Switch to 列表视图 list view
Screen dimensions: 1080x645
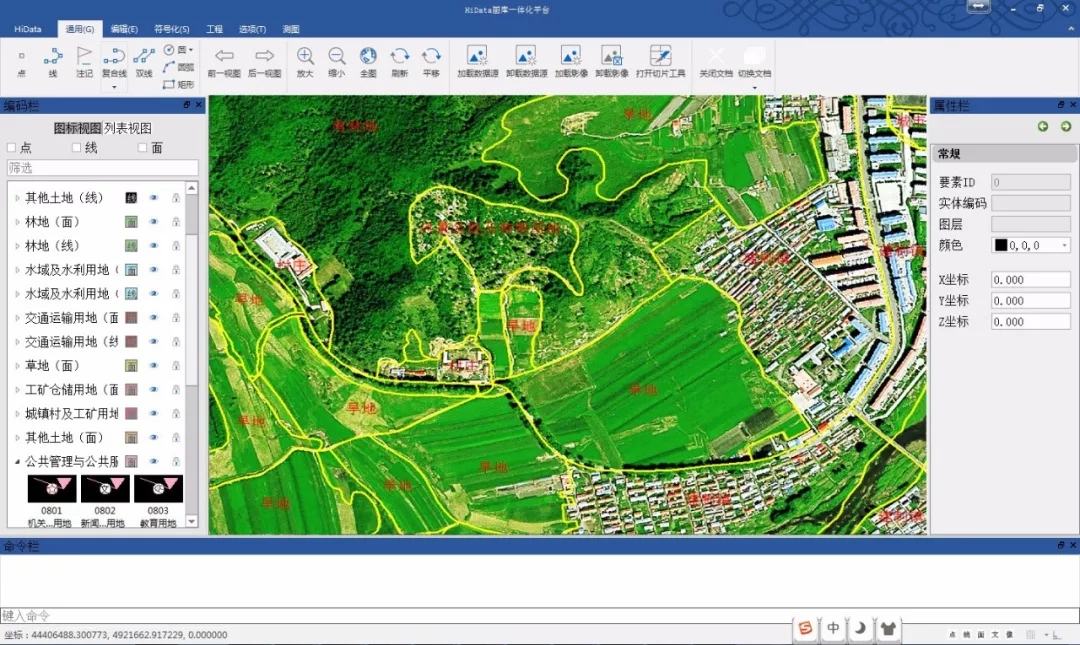127,128
